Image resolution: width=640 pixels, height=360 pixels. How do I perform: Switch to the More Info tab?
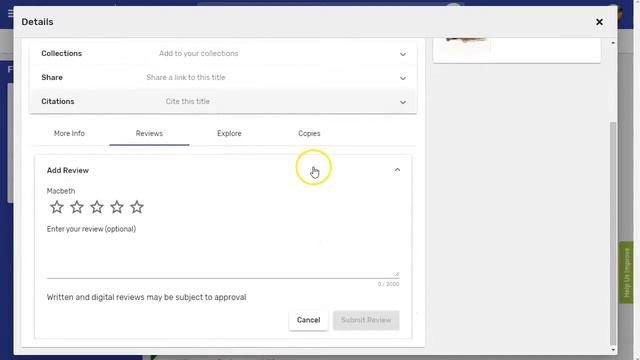click(69, 133)
